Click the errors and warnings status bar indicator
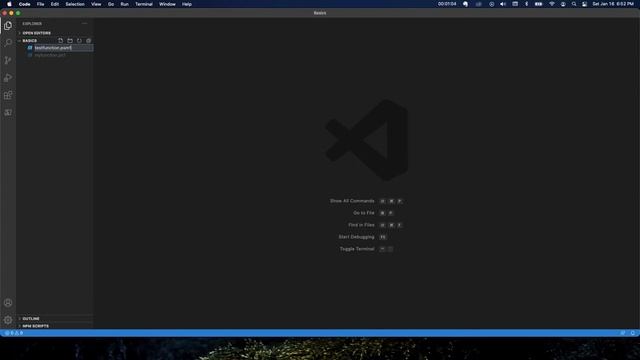Image resolution: width=640 pixels, height=360 pixels. (x=13, y=333)
